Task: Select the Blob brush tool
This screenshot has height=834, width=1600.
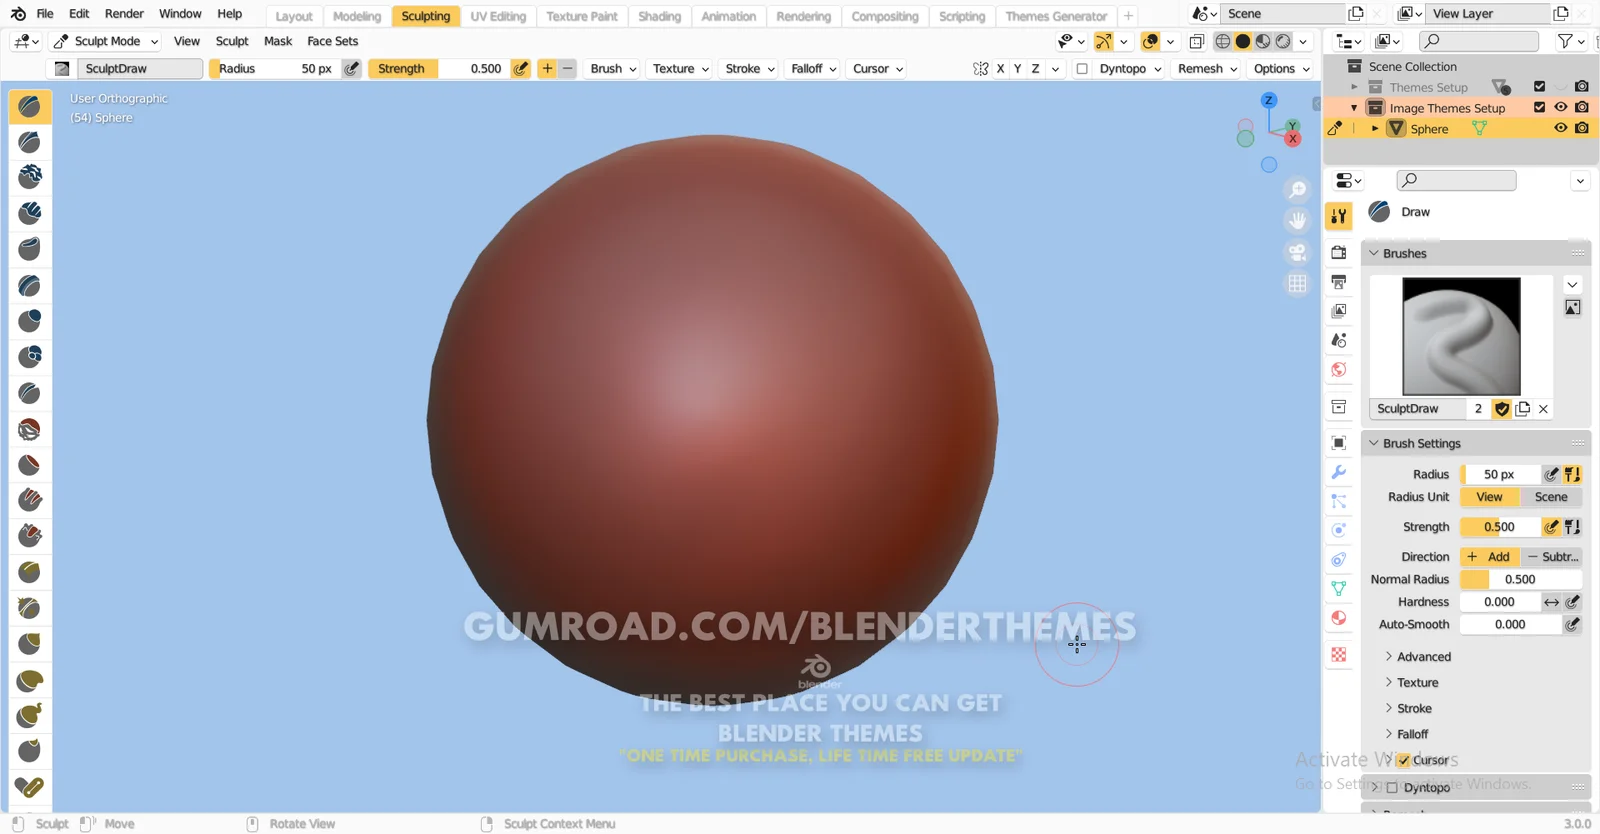Action: [30, 357]
